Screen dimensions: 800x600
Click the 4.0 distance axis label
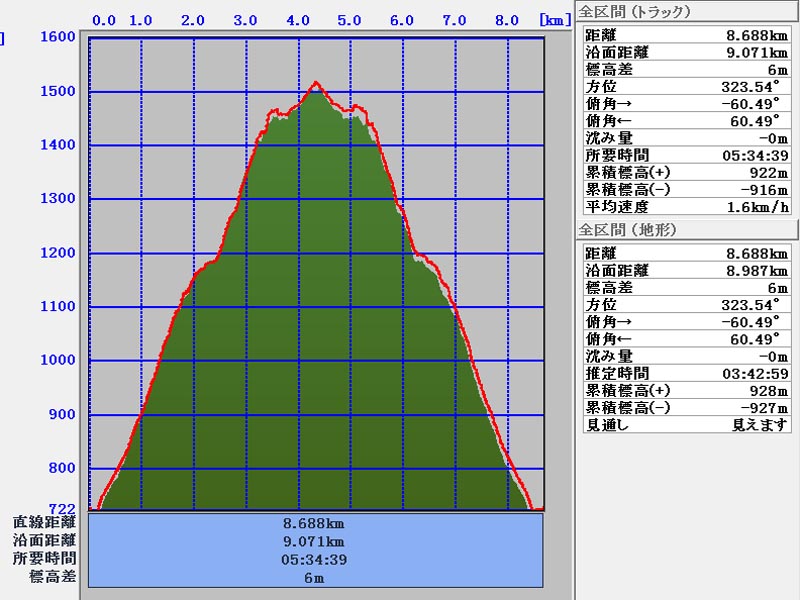(297, 20)
